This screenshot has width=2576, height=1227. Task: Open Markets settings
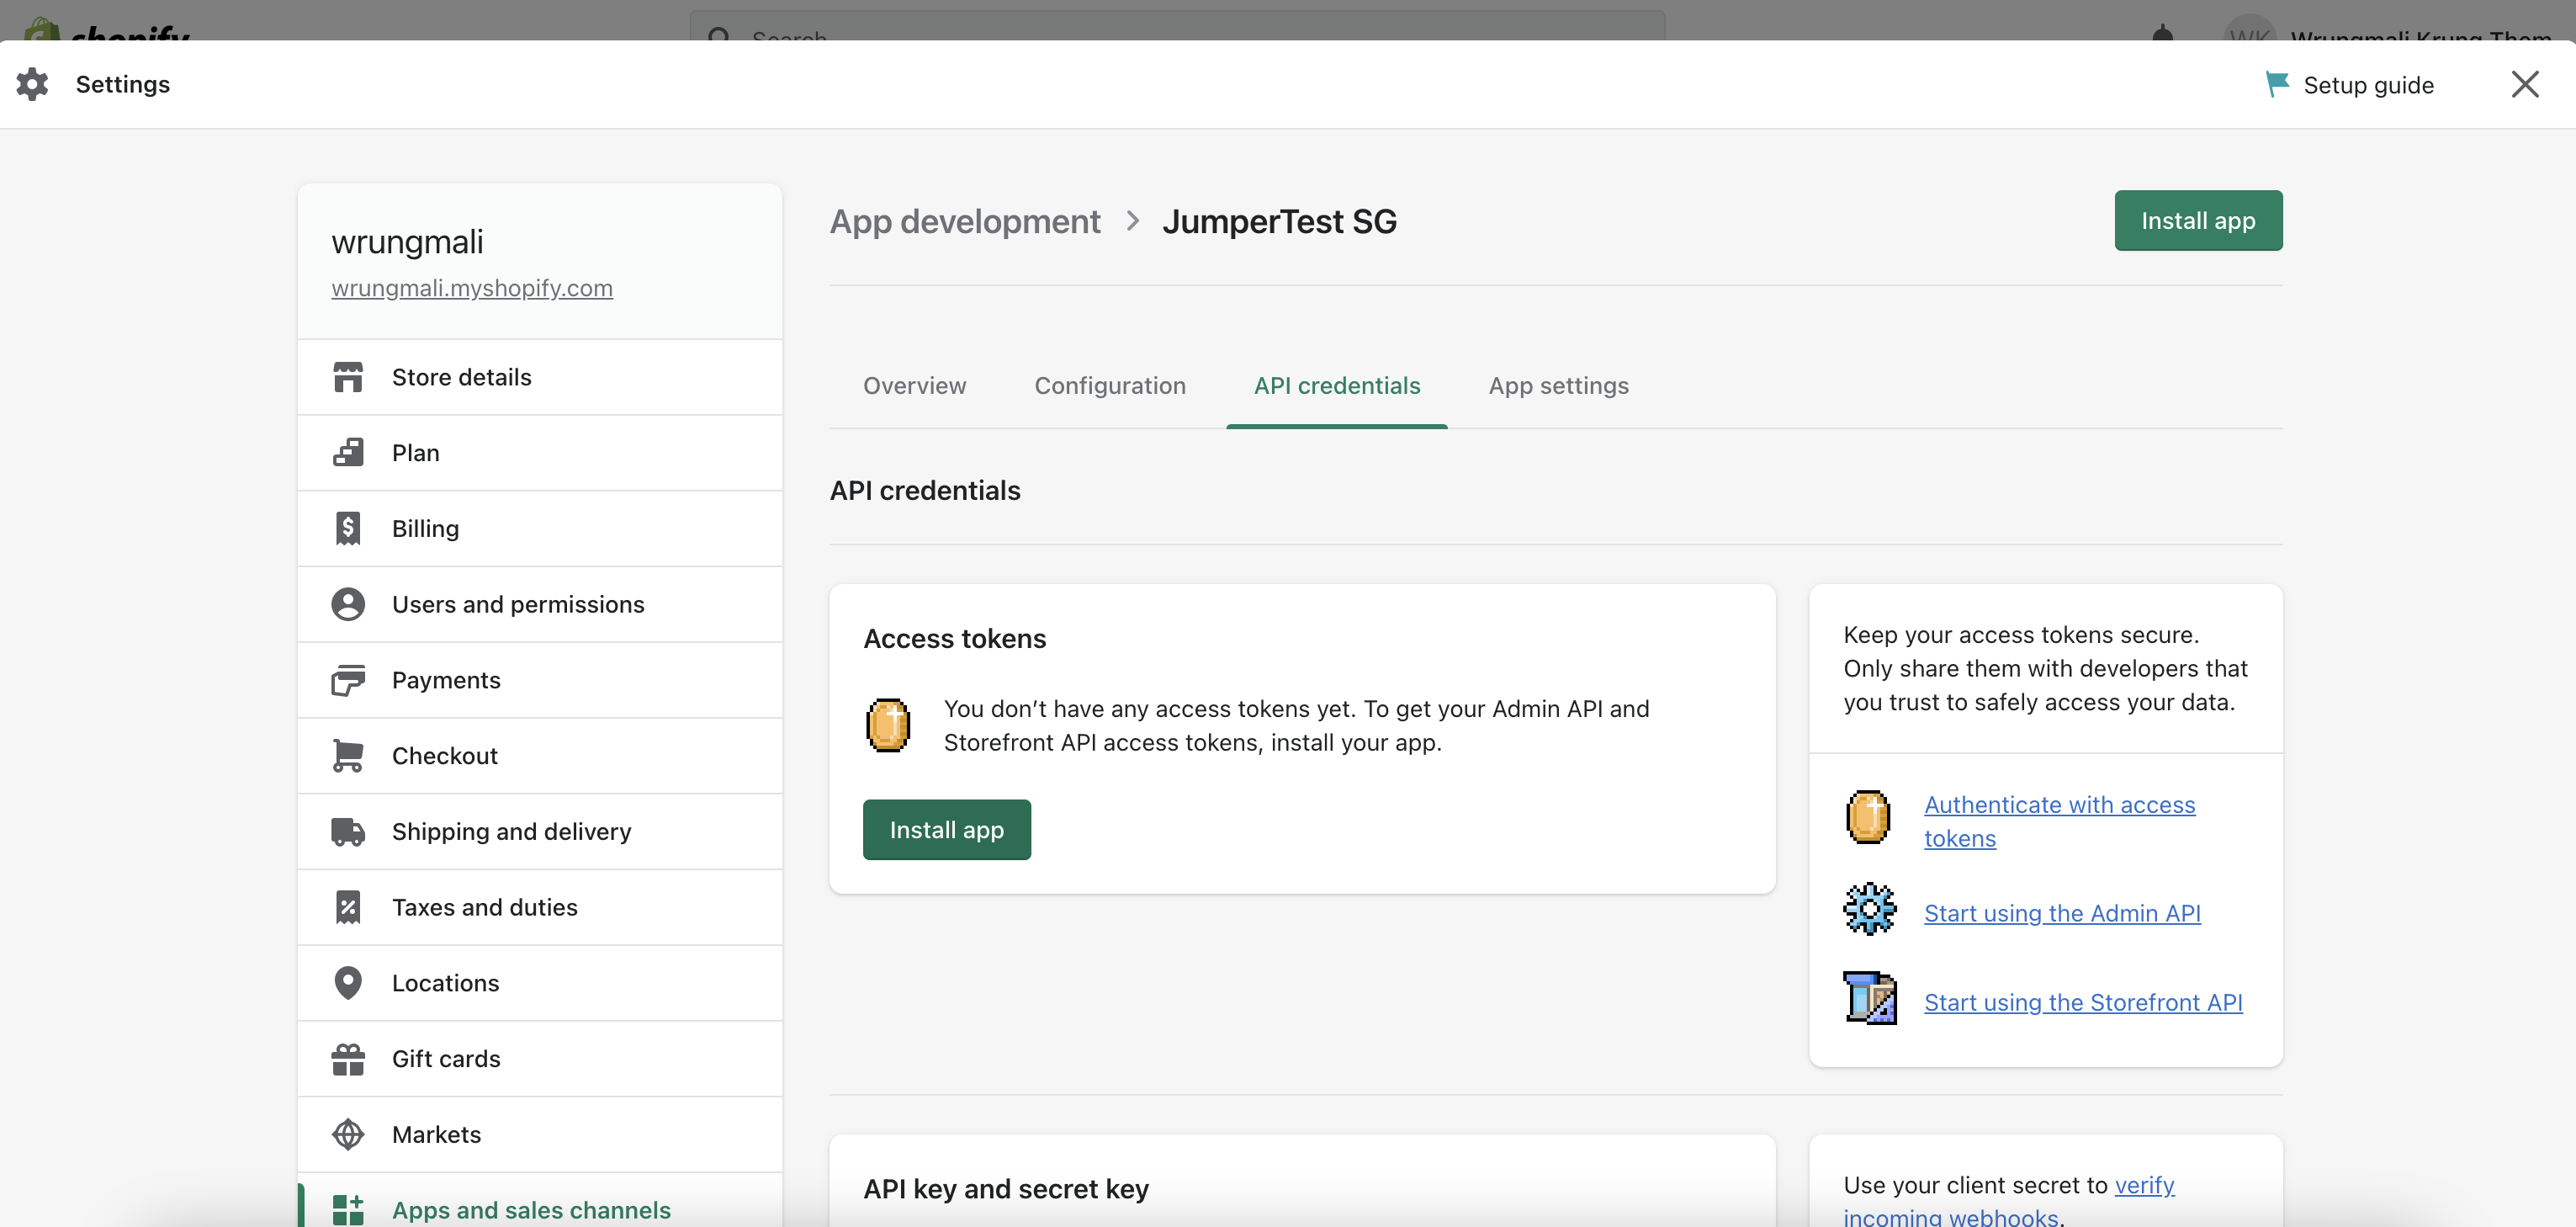(x=540, y=1134)
